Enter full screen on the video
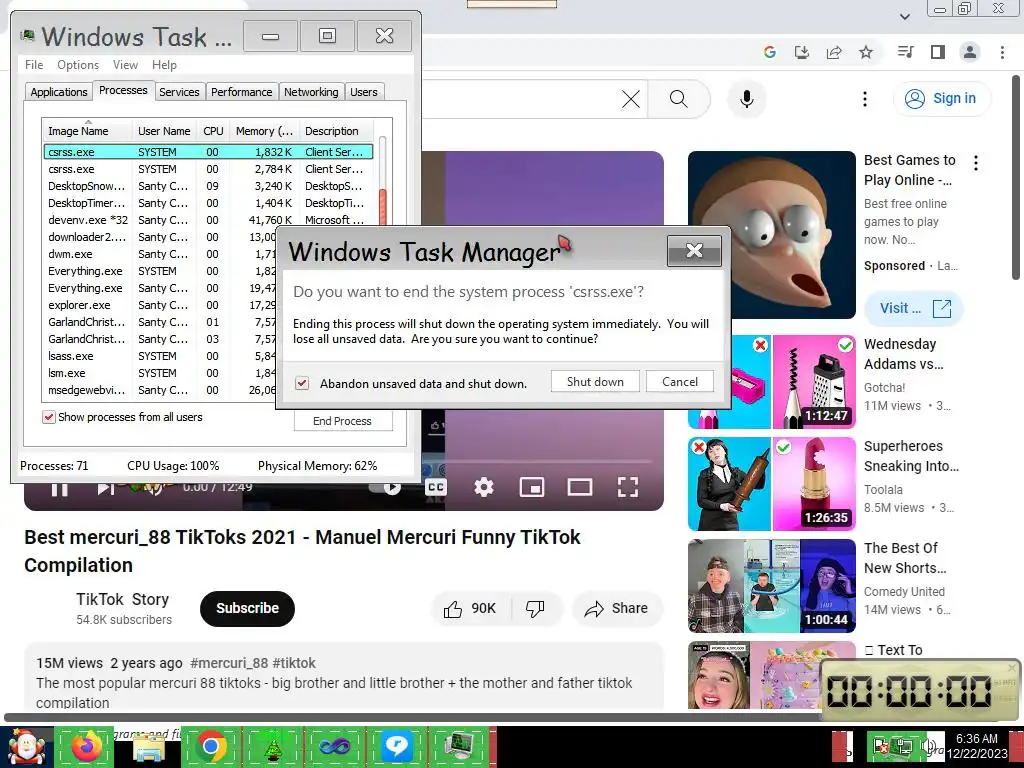The height and width of the screenshot is (768, 1024). 628,487
